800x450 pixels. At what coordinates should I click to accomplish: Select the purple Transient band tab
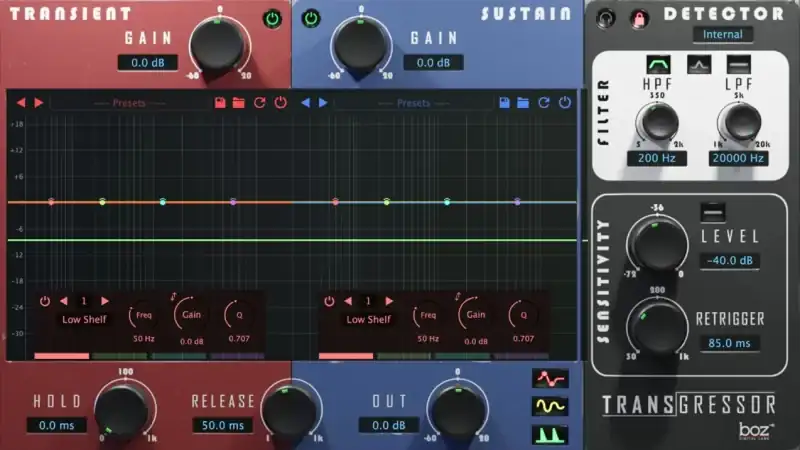(237, 356)
